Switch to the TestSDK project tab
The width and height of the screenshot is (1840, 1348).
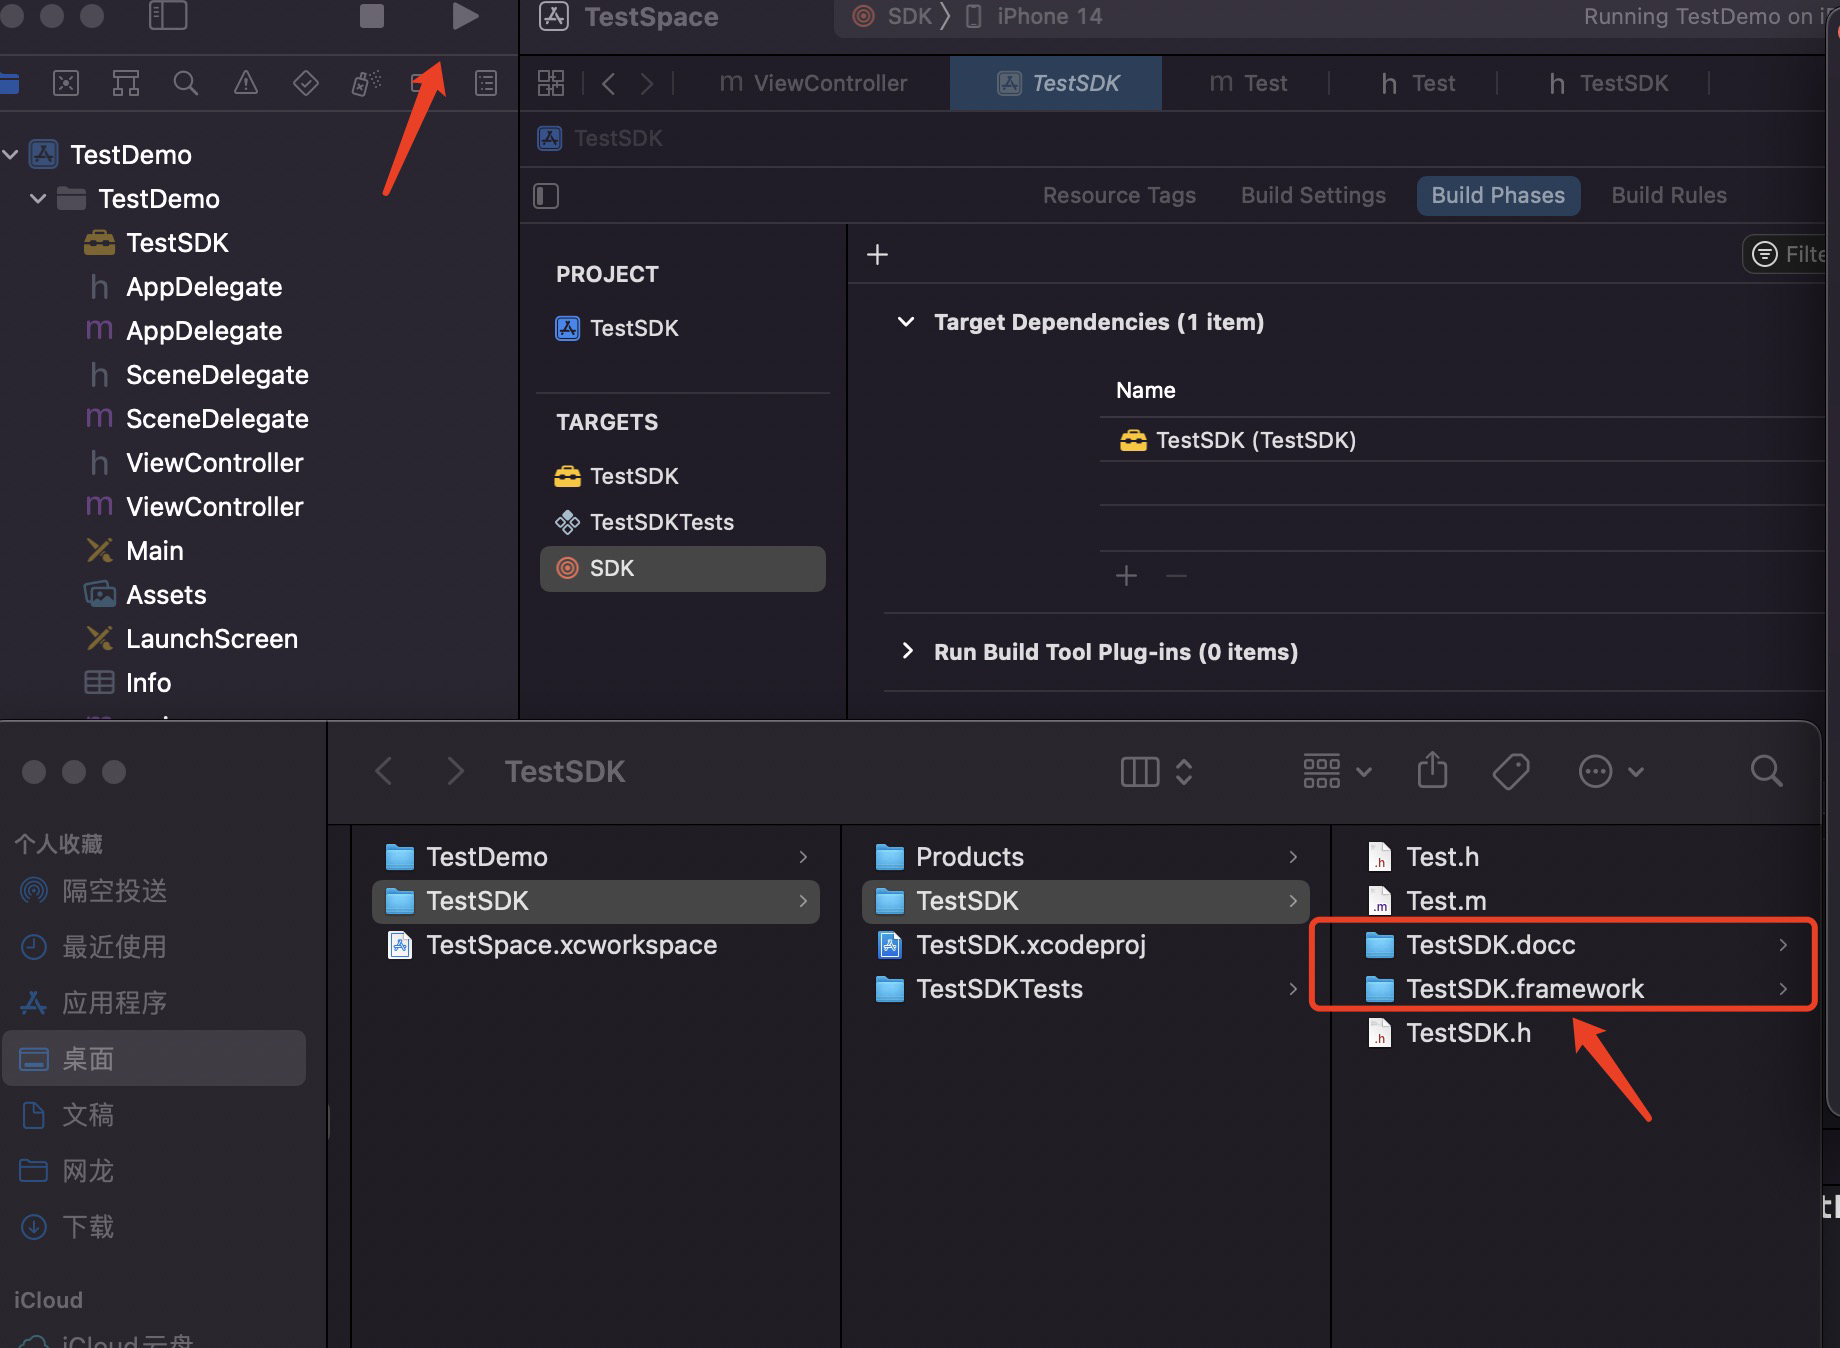coord(1058,83)
